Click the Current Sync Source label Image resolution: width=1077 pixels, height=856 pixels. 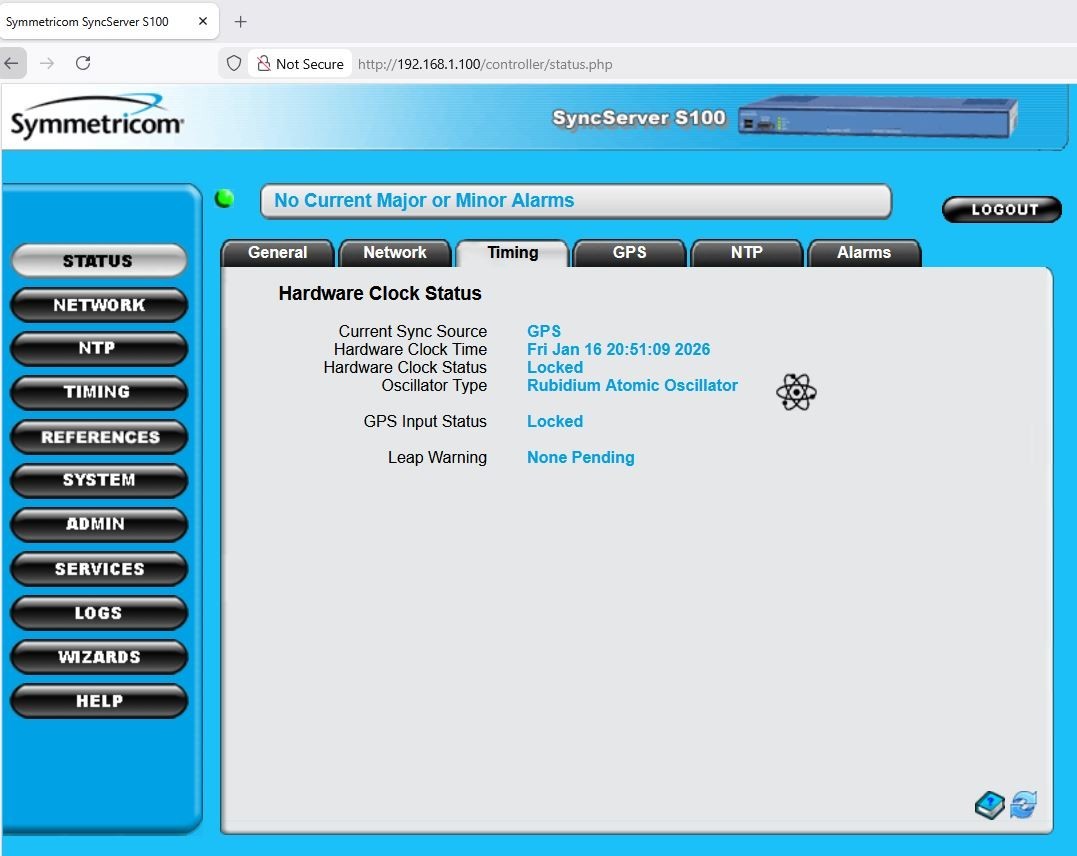click(413, 331)
